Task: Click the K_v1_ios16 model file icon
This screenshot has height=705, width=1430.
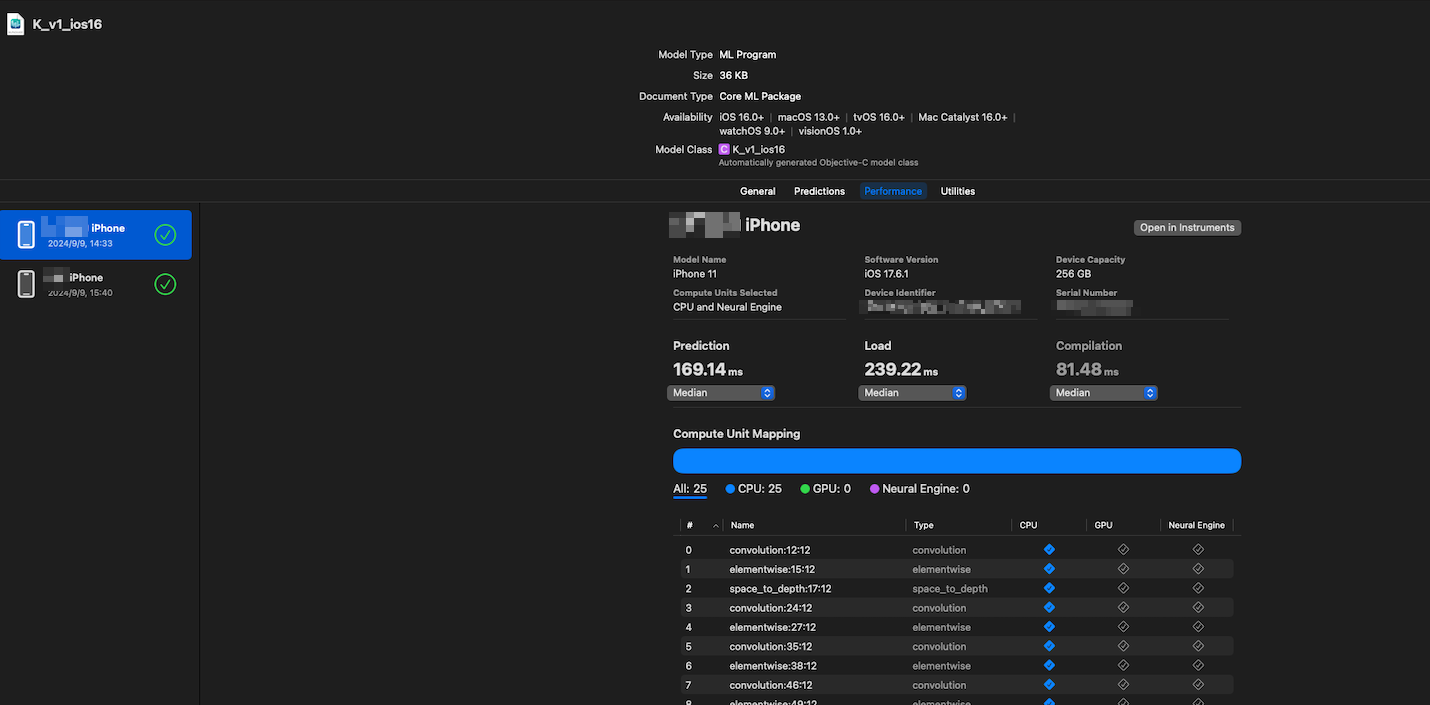Action: point(16,24)
